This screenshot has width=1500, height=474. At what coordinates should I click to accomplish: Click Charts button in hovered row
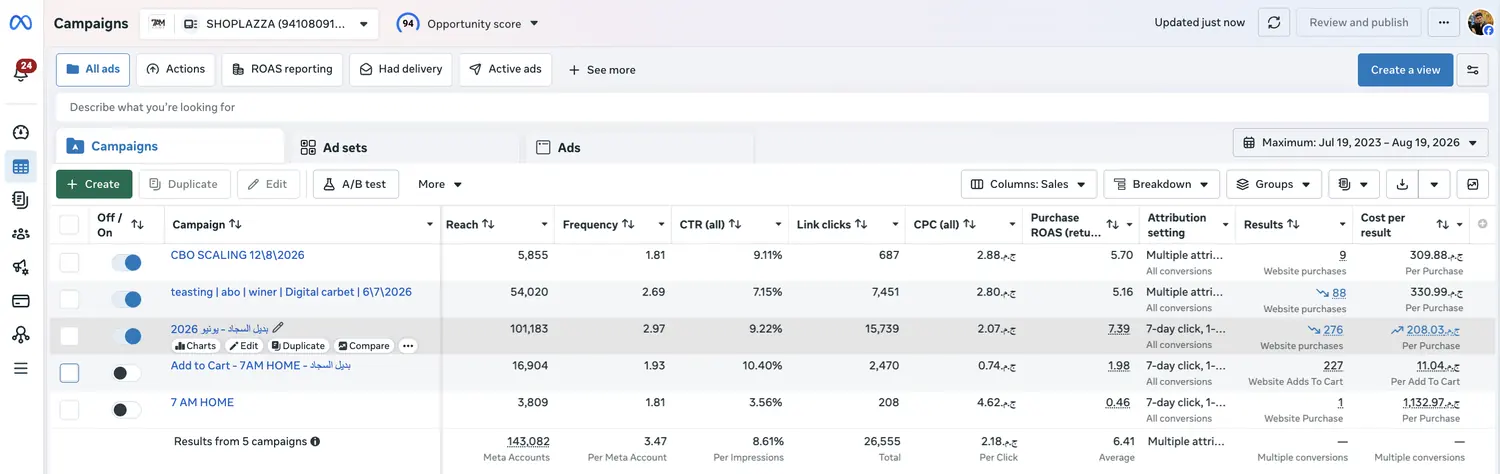[195, 346]
